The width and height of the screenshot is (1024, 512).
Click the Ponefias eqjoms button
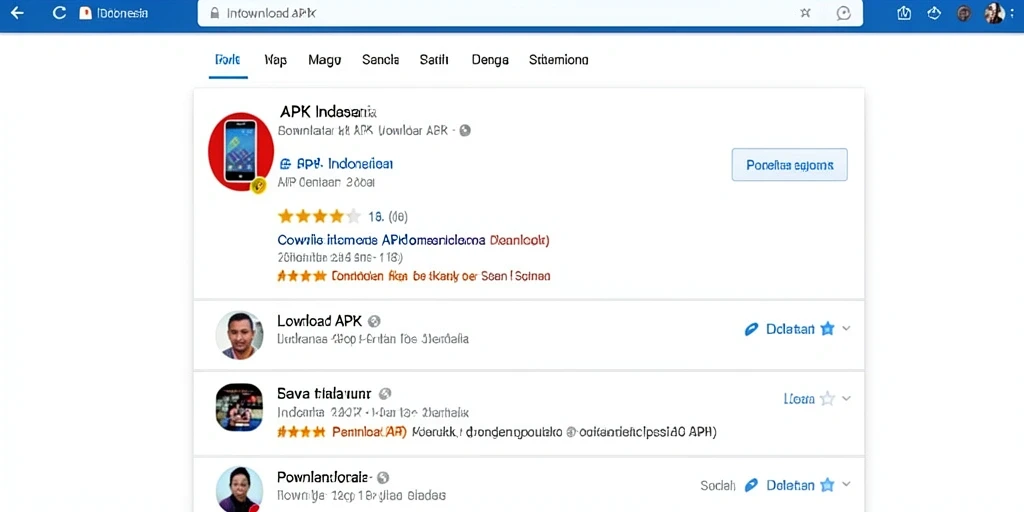point(790,165)
